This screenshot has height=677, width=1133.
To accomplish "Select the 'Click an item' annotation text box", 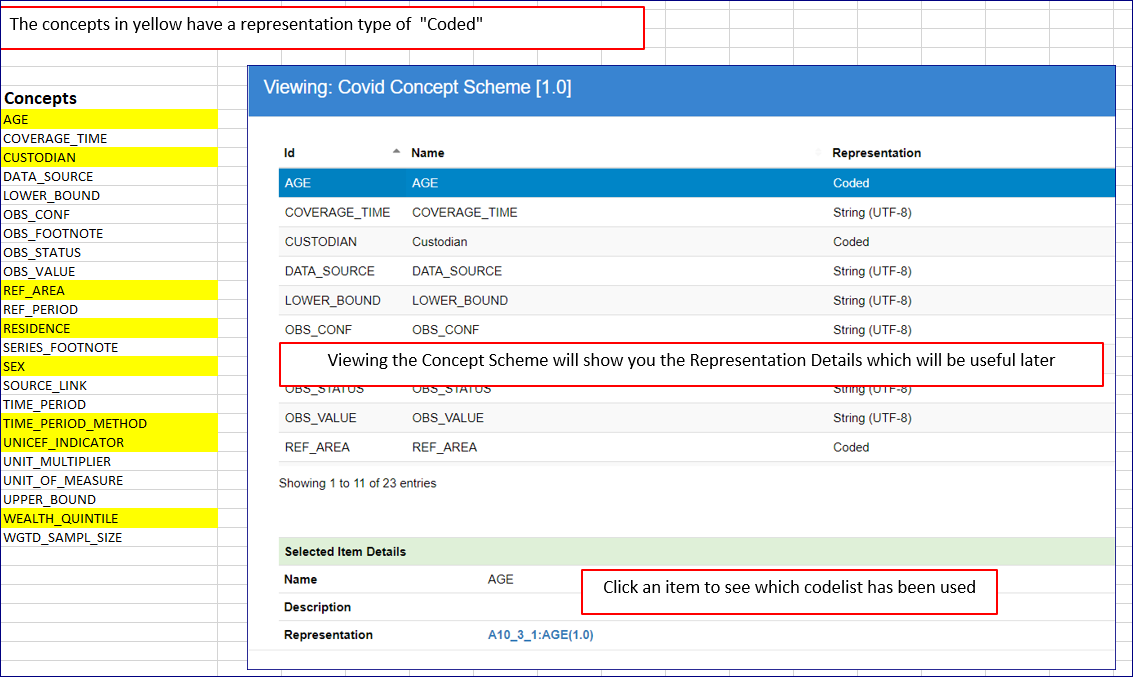I will (789, 589).
